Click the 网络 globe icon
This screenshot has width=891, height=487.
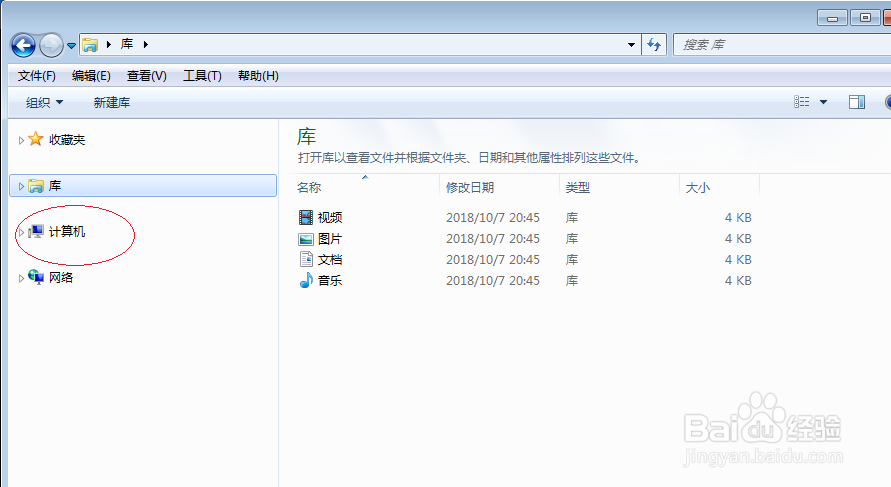coord(36,277)
